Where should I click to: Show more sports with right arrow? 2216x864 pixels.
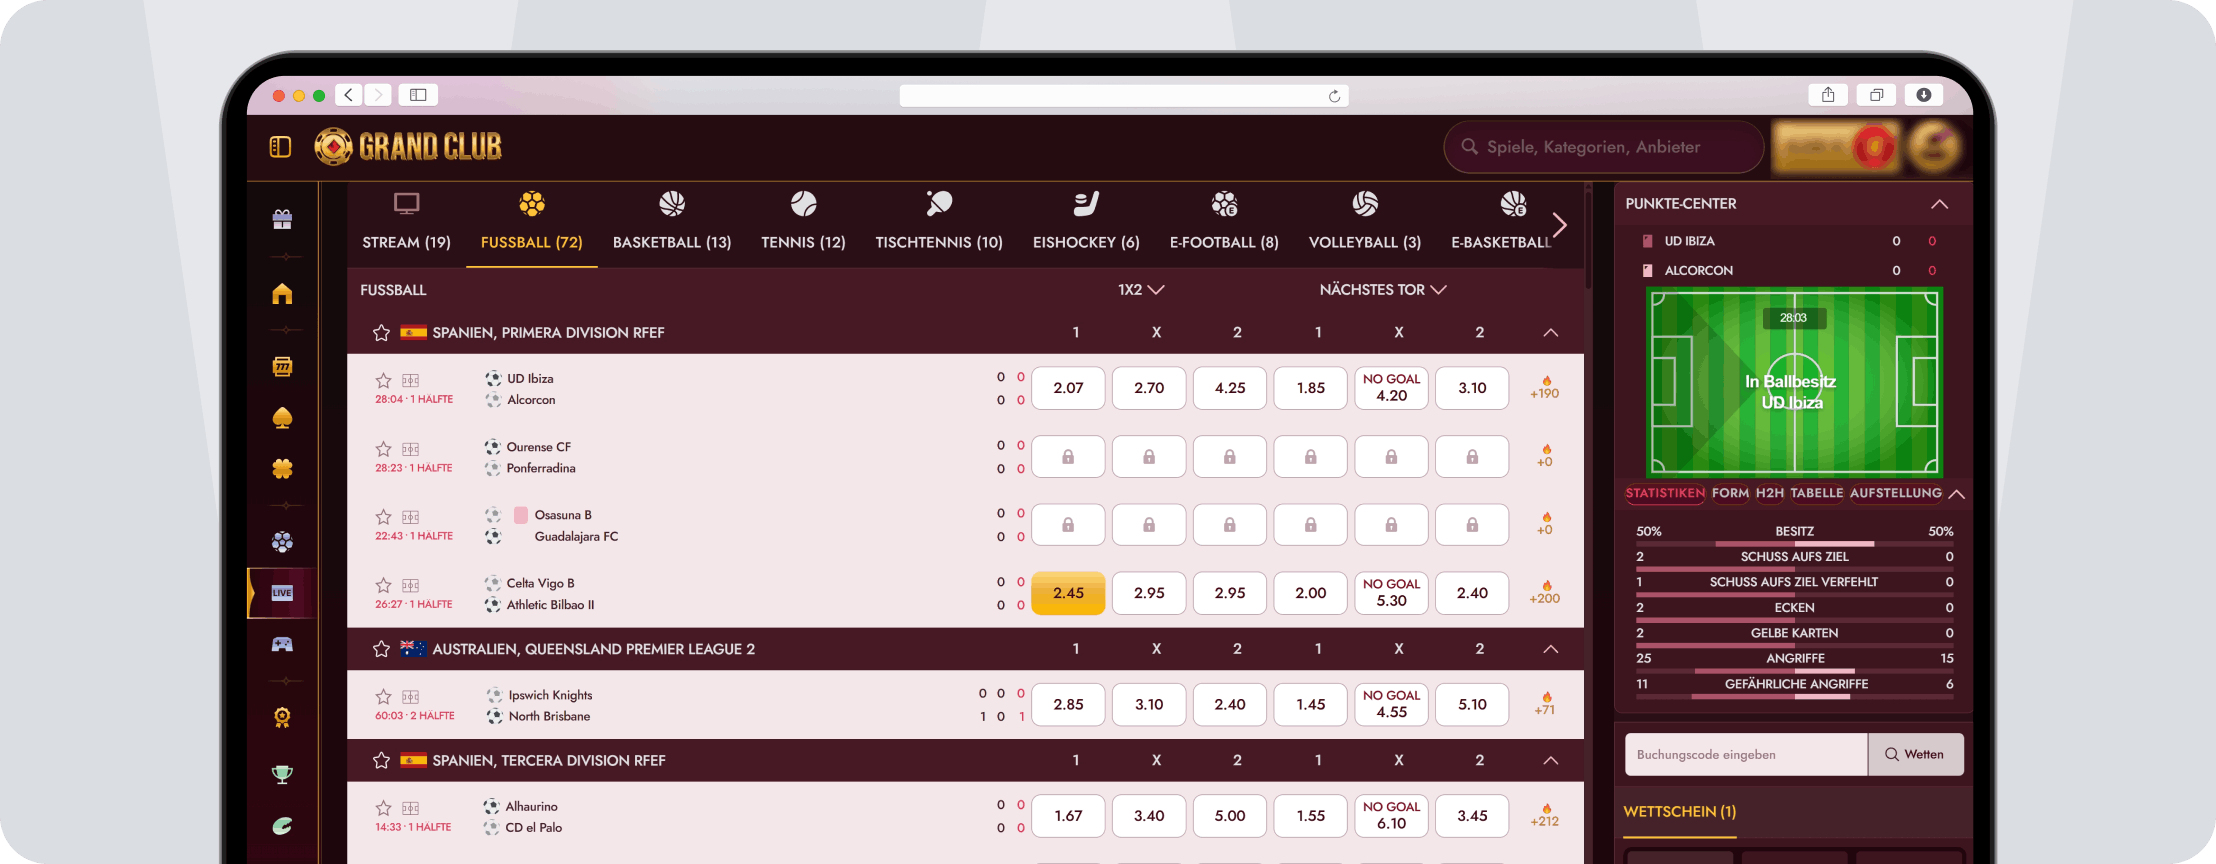[x=1559, y=225]
